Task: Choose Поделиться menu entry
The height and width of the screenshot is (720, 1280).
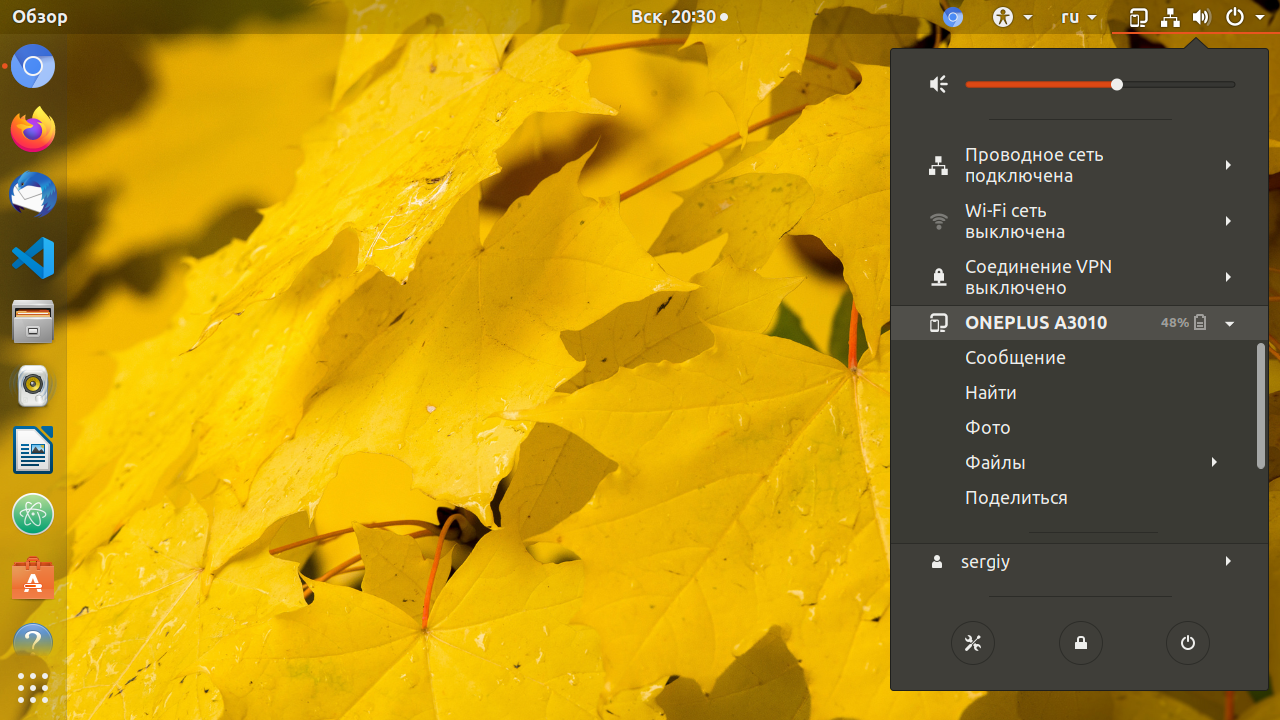Action: tap(1016, 498)
